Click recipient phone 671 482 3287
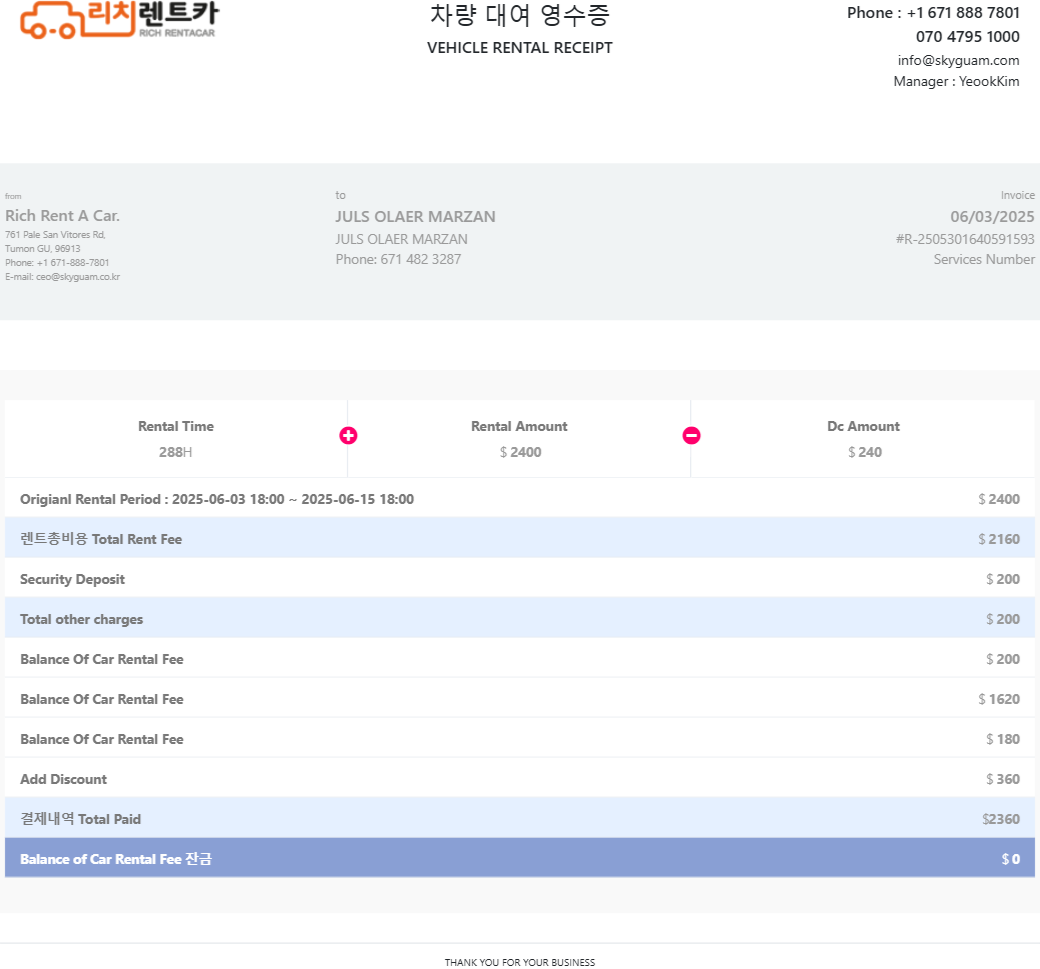 click(x=421, y=259)
